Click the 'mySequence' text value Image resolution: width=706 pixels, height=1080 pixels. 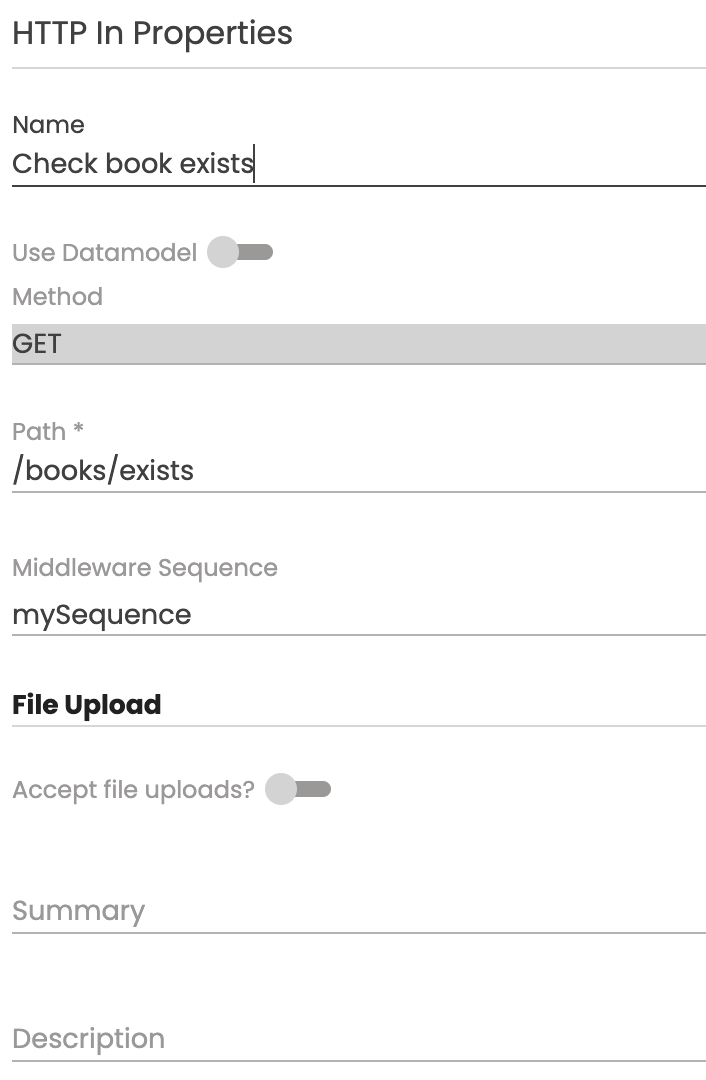101,614
